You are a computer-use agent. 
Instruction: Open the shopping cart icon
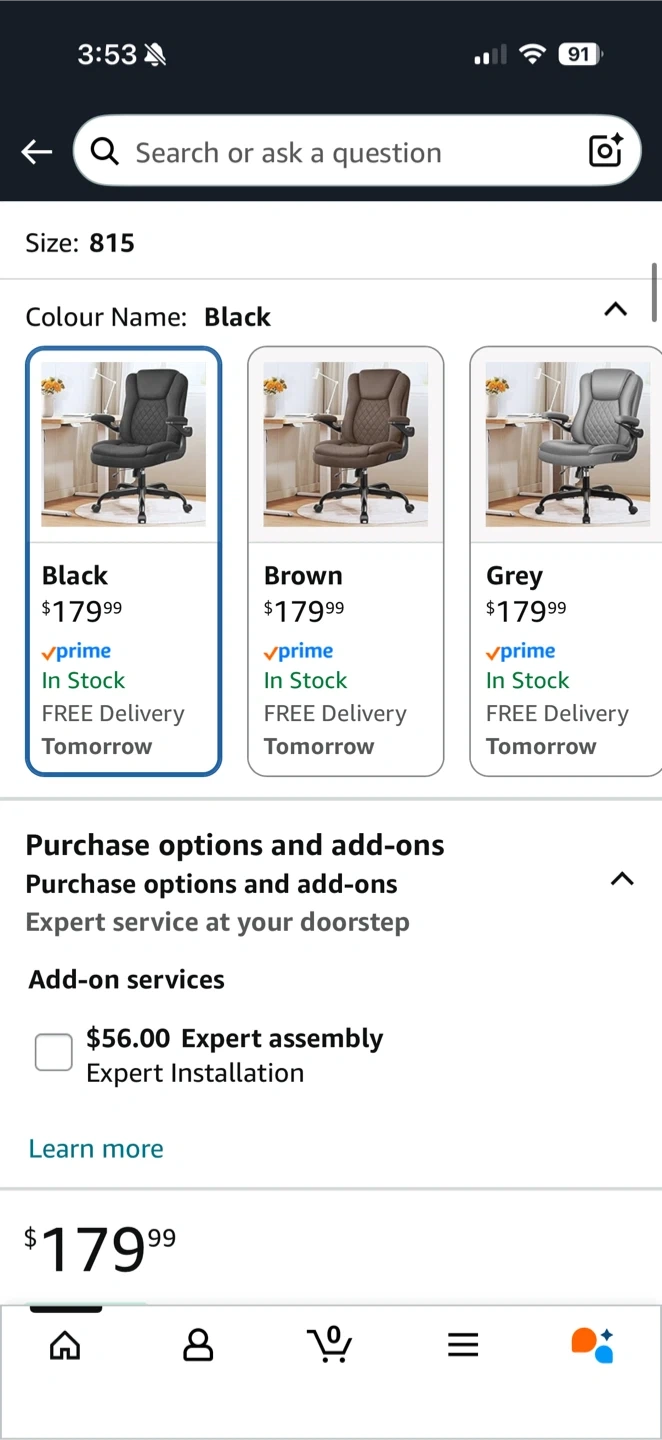pyautogui.click(x=330, y=1345)
